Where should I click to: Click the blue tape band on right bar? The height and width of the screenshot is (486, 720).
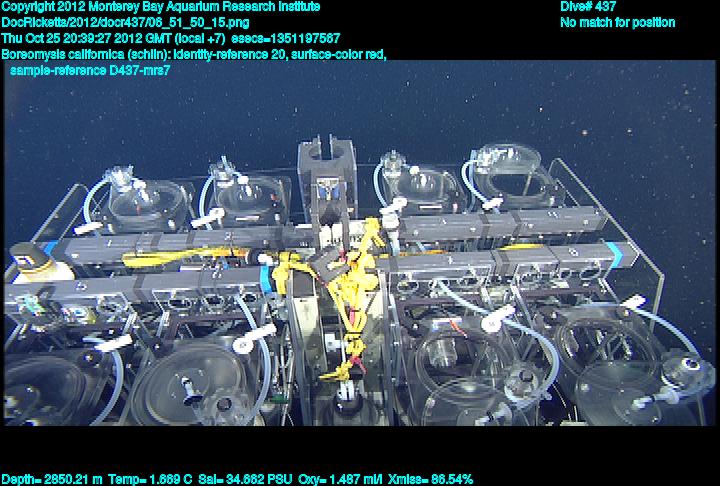[627, 255]
